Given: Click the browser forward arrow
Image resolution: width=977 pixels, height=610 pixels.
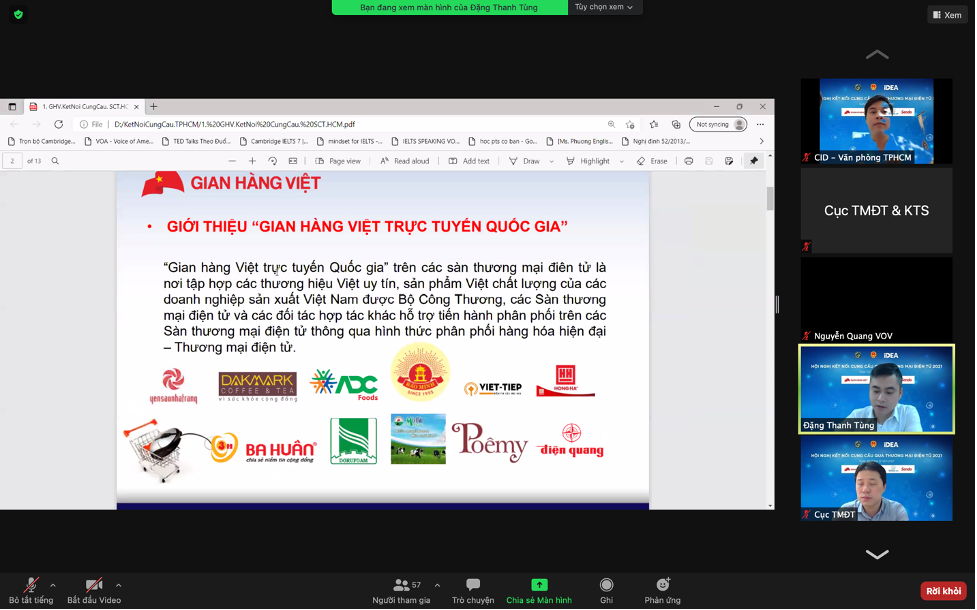Looking at the screenshot, I should 36,124.
